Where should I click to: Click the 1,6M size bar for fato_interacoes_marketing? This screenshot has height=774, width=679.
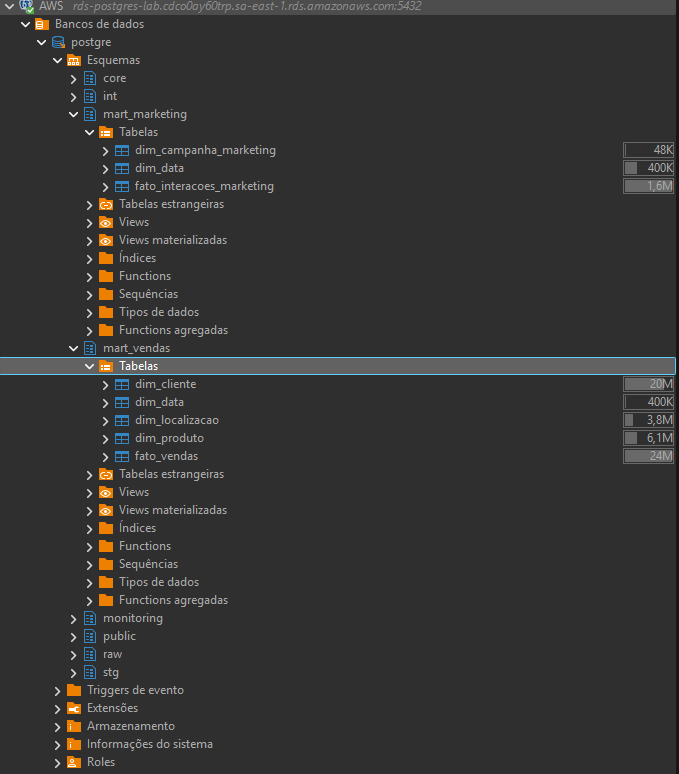click(649, 186)
